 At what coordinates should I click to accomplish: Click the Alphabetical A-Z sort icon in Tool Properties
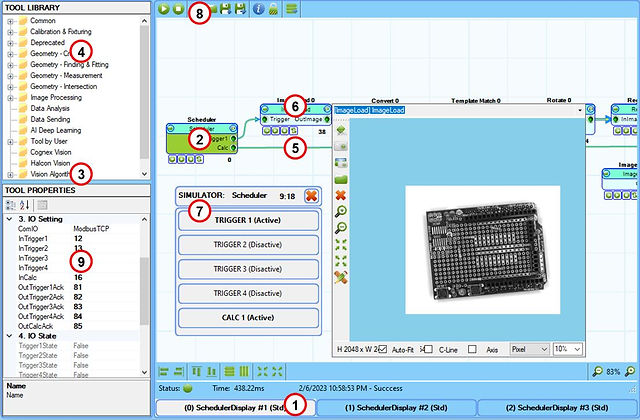[24, 205]
